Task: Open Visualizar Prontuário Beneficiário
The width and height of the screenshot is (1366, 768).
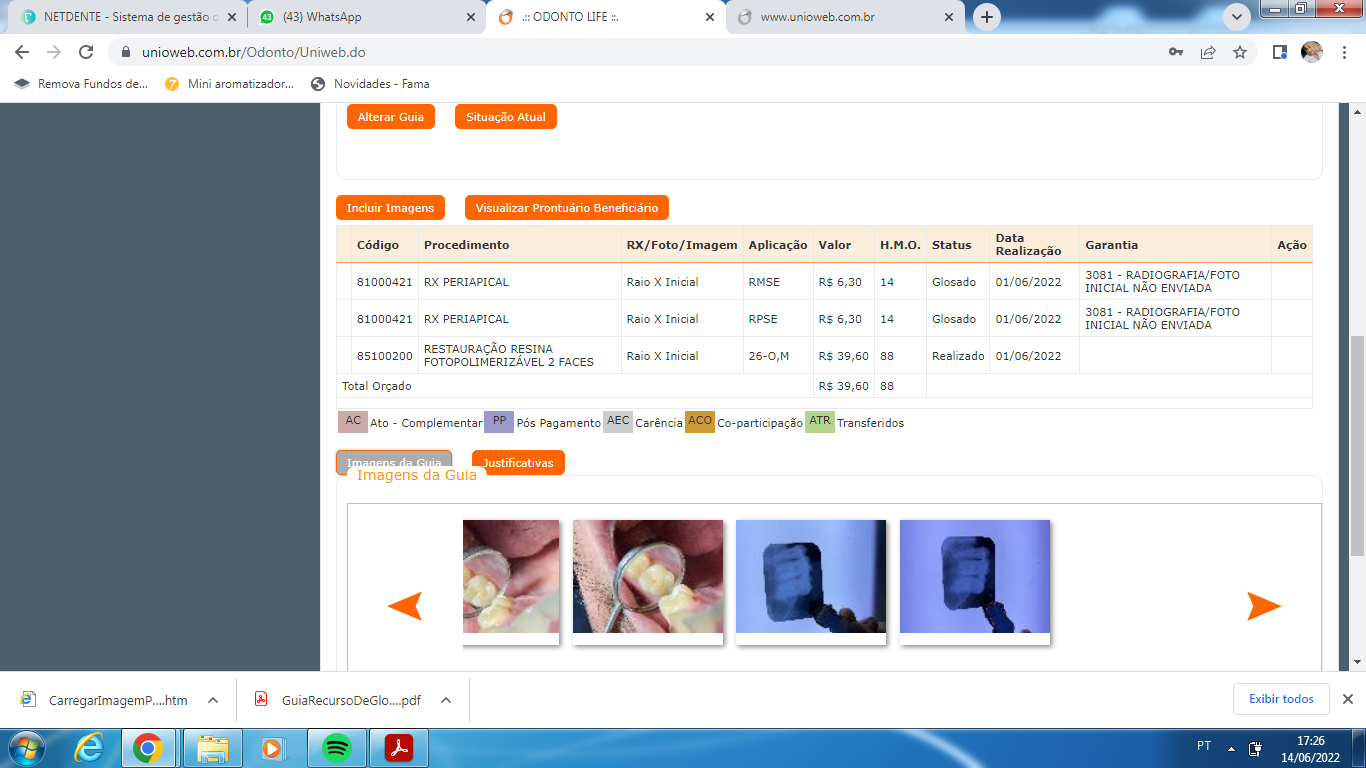Action: pyautogui.click(x=567, y=208)
